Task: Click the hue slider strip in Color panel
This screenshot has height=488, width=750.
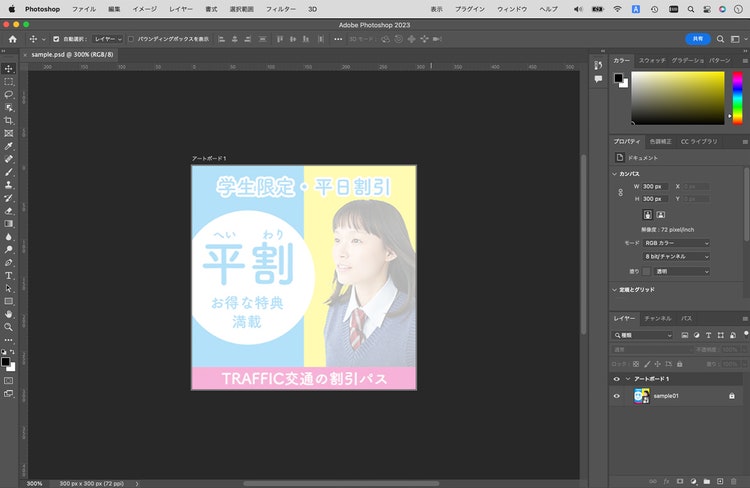Action: (738, 98)
